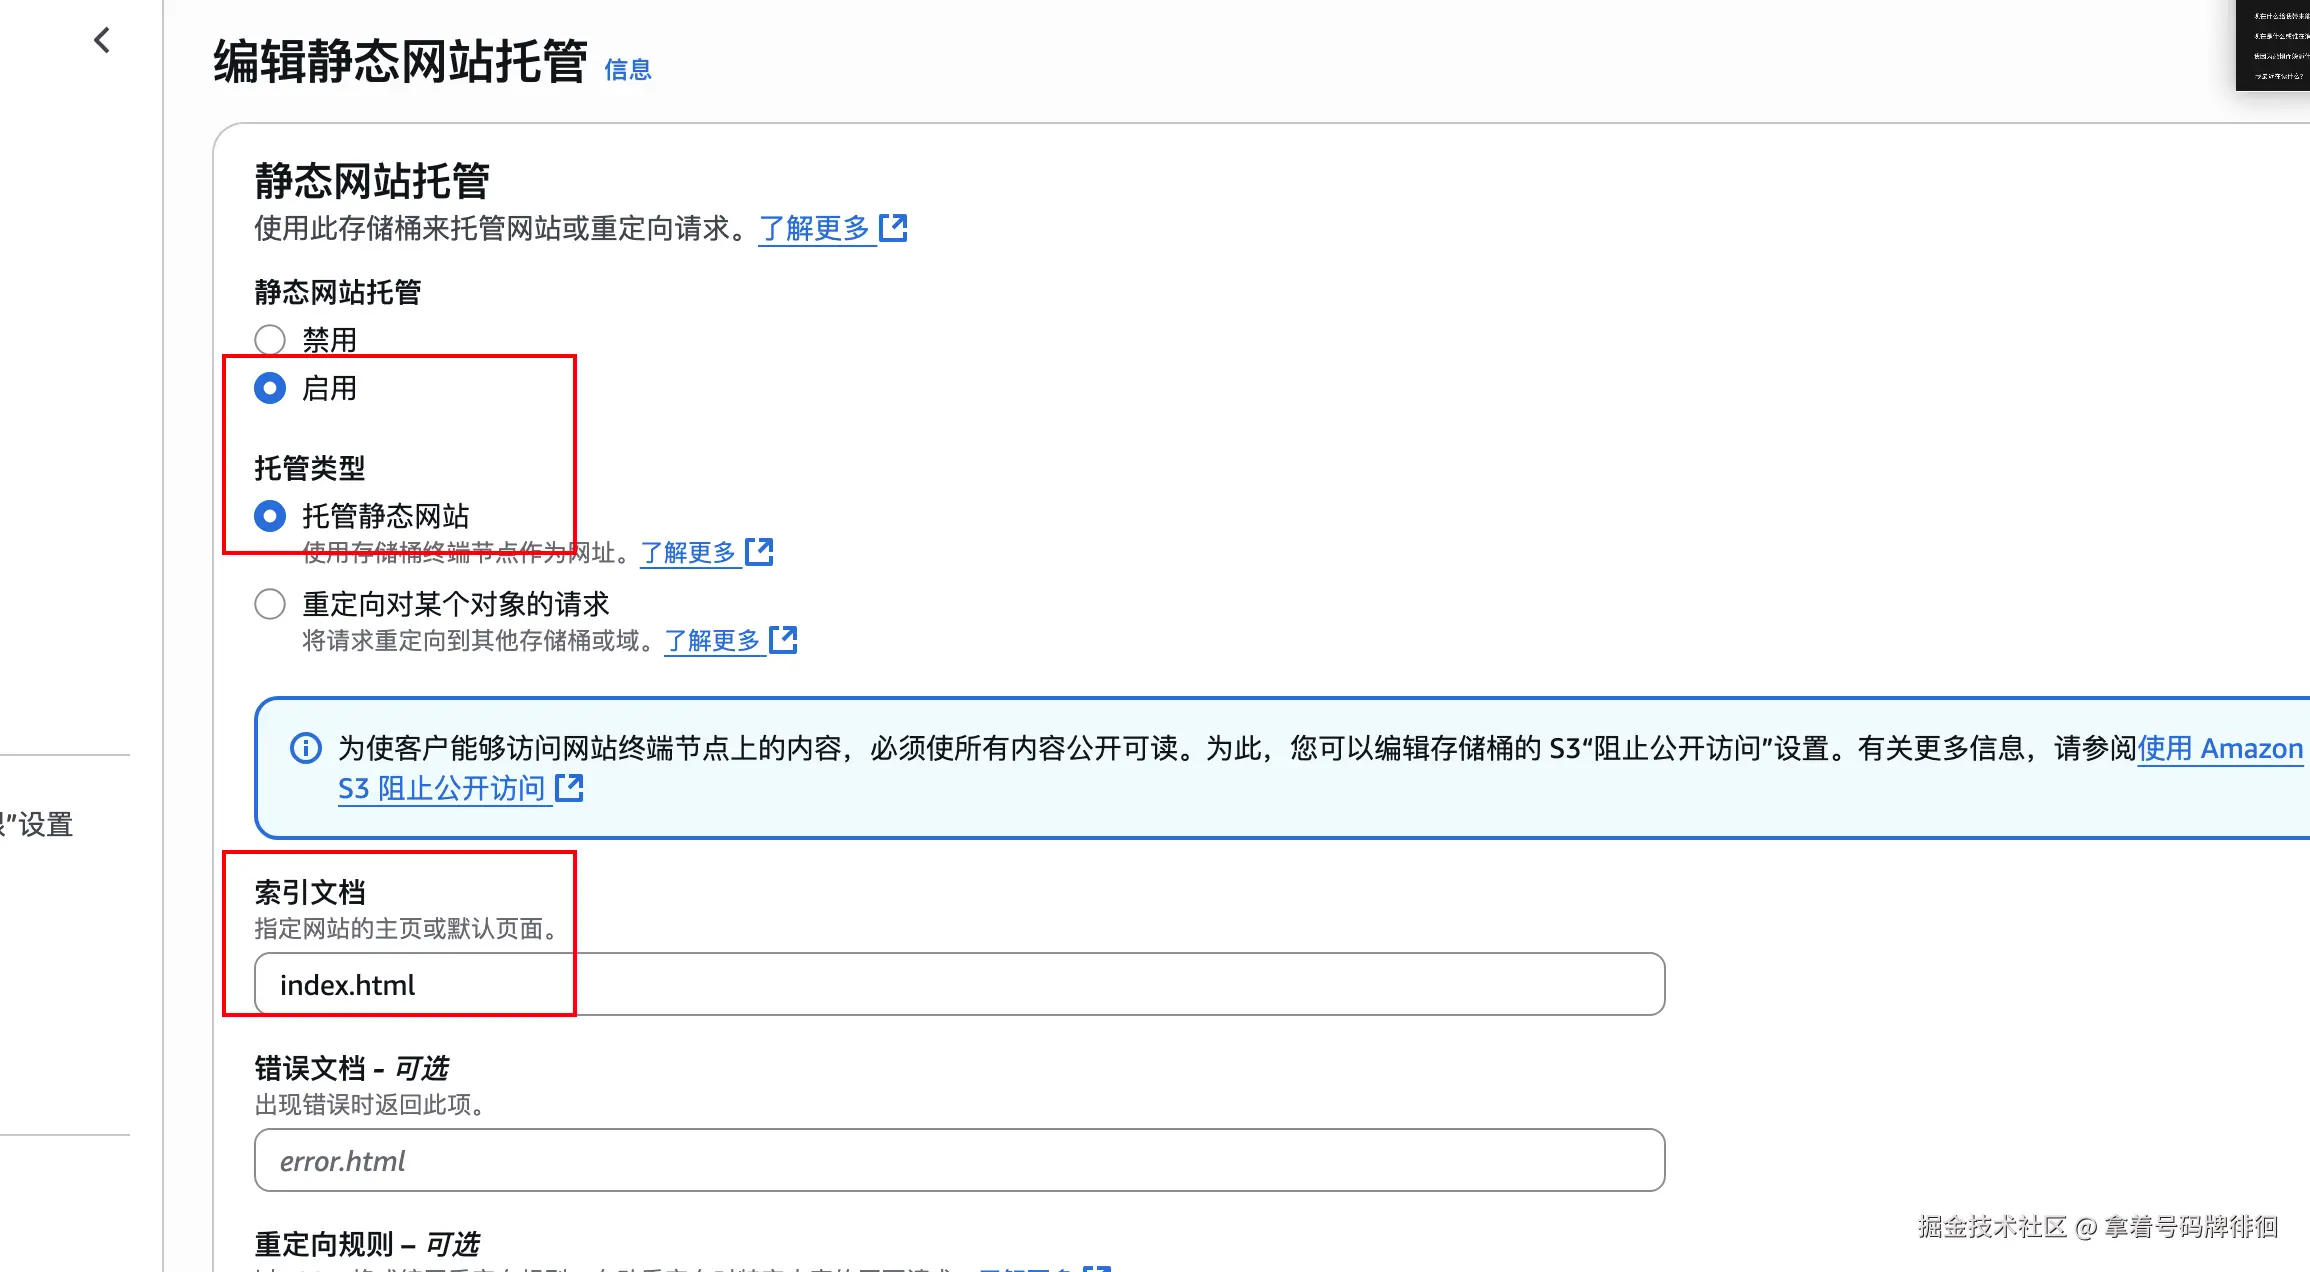
Task: Open 了解更多 link after 使用存储桶终端节点作为网址
Action: tap(688, 552)
